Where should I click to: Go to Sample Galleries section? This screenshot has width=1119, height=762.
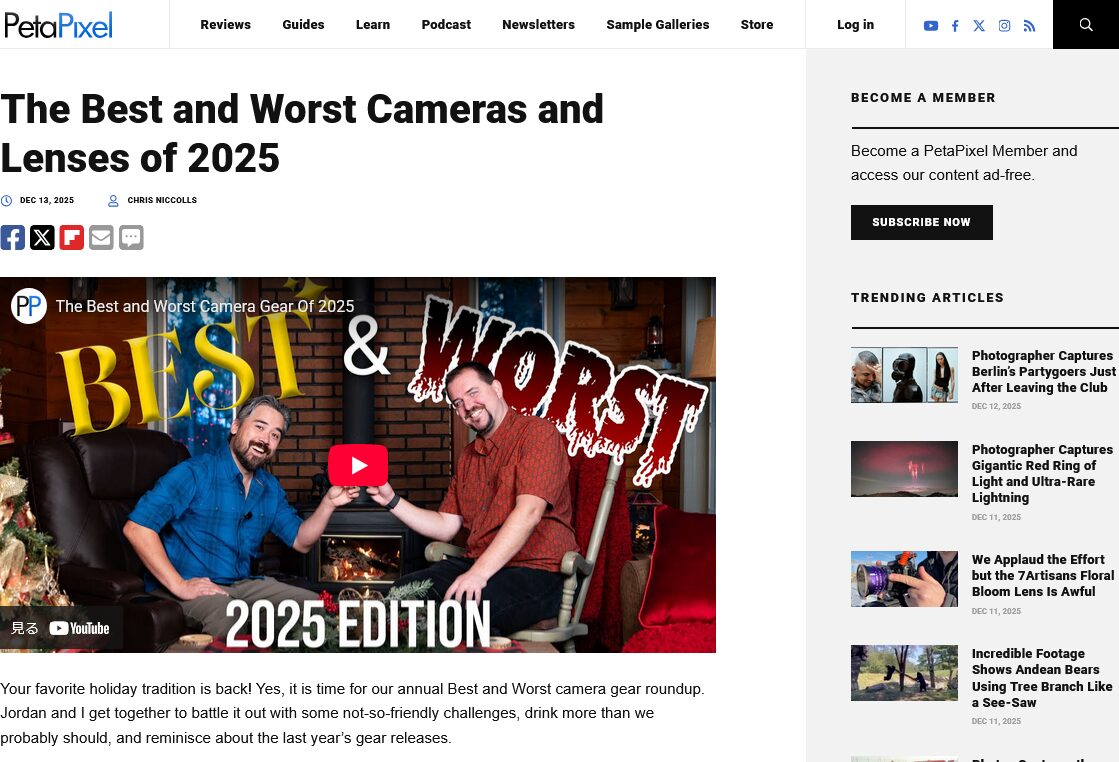pos(657,25)
